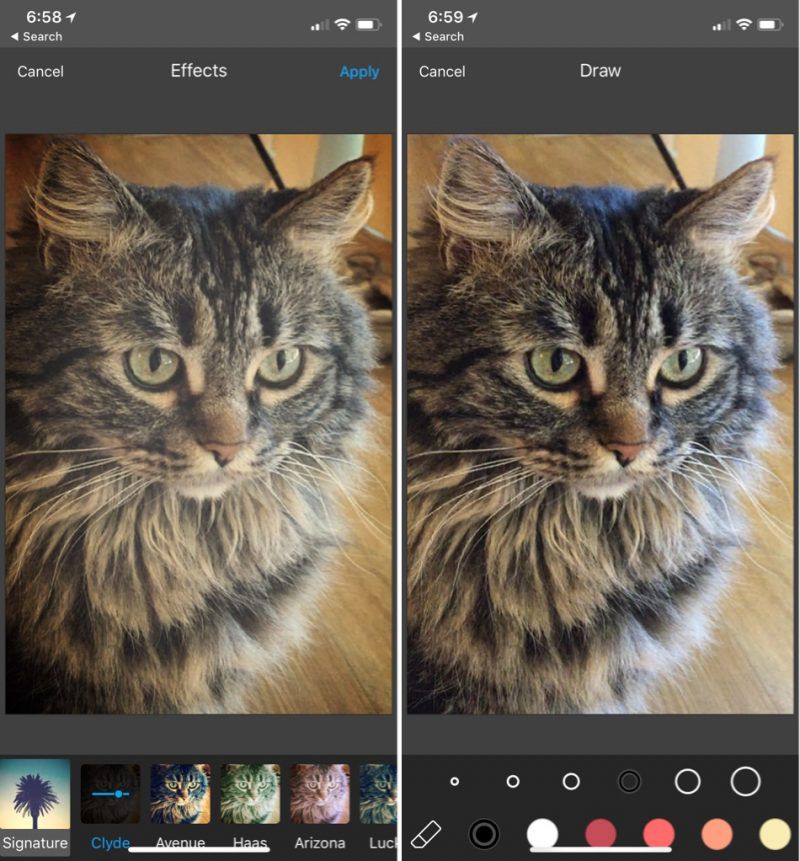Cancel out of the Draw screen
Image resolution: width=800 pixels, height=861 pixels.
click(442, 72)
